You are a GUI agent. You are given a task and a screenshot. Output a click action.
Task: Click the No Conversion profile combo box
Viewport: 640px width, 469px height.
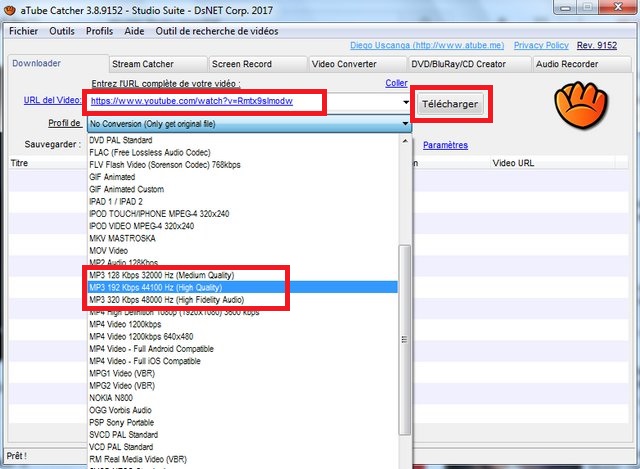(249, 124)
